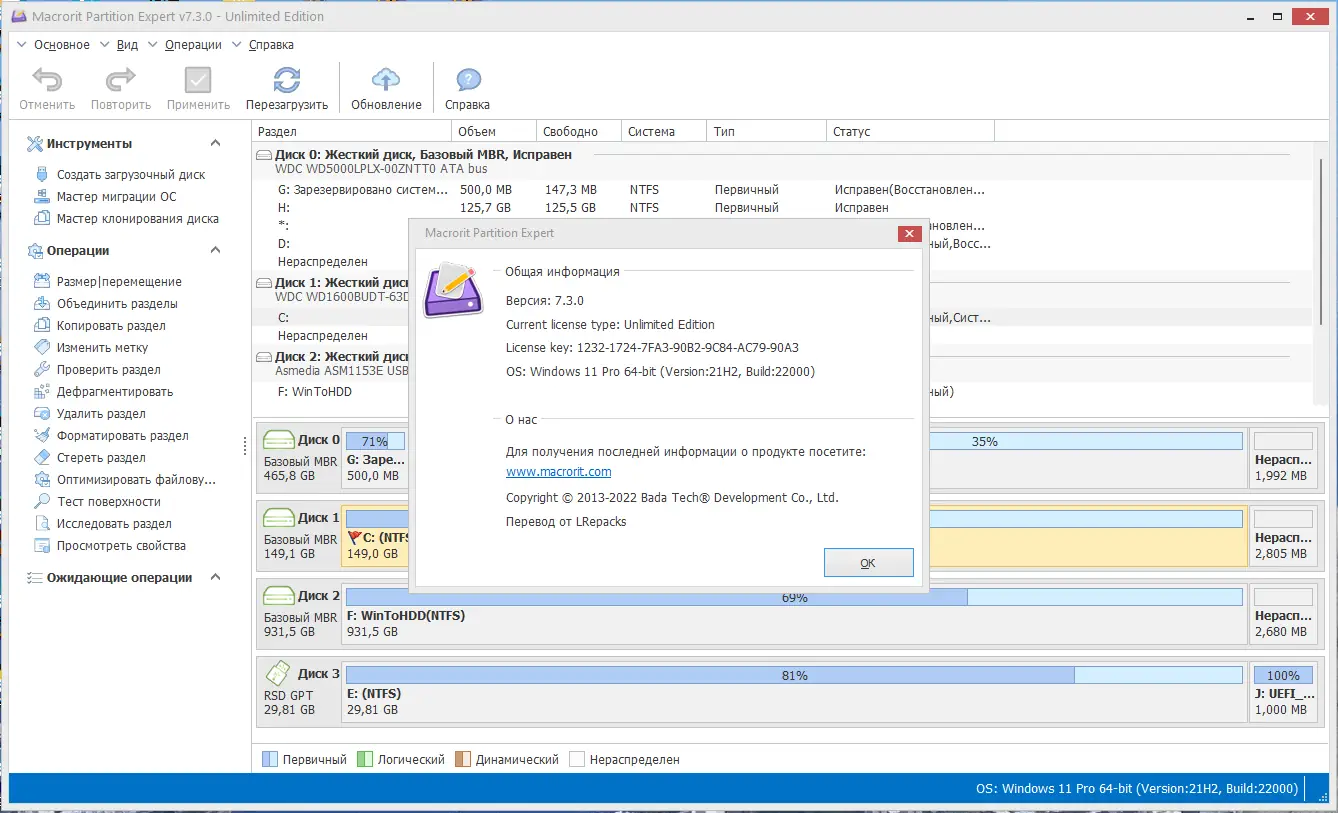1338x813 pixels.
Task: Click the OS version text in the status bar
Action: (1137, 789)
